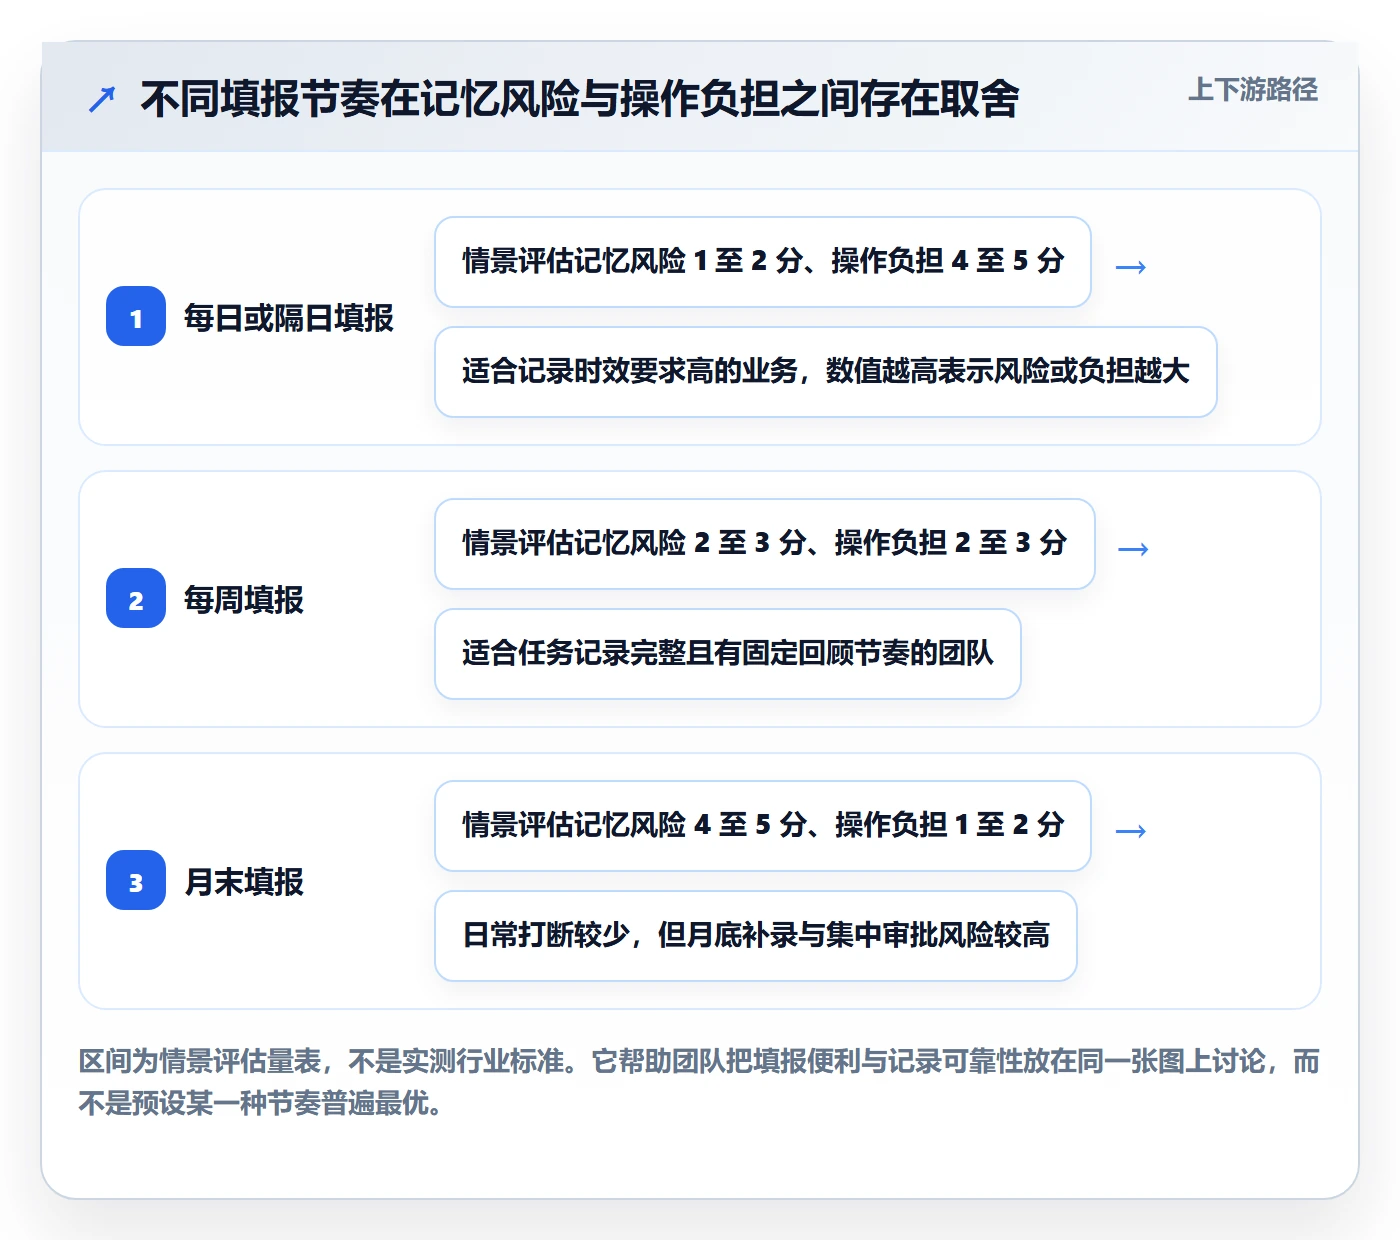Click the 月末填报 label
The height and width of the screenshot is (1240, 1400).
(x=244, y=882)
